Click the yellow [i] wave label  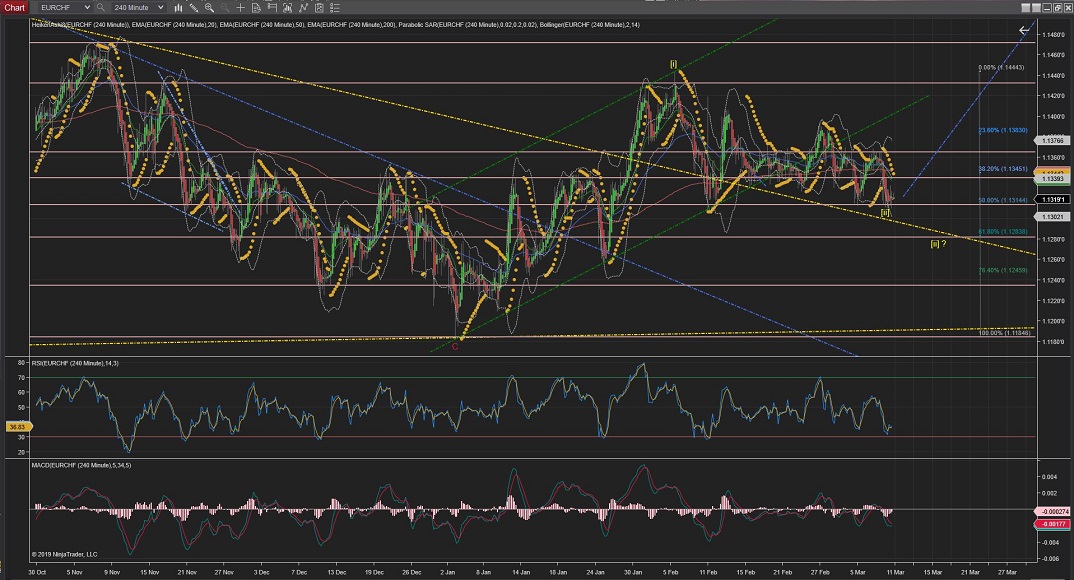(x=673, y=64)
